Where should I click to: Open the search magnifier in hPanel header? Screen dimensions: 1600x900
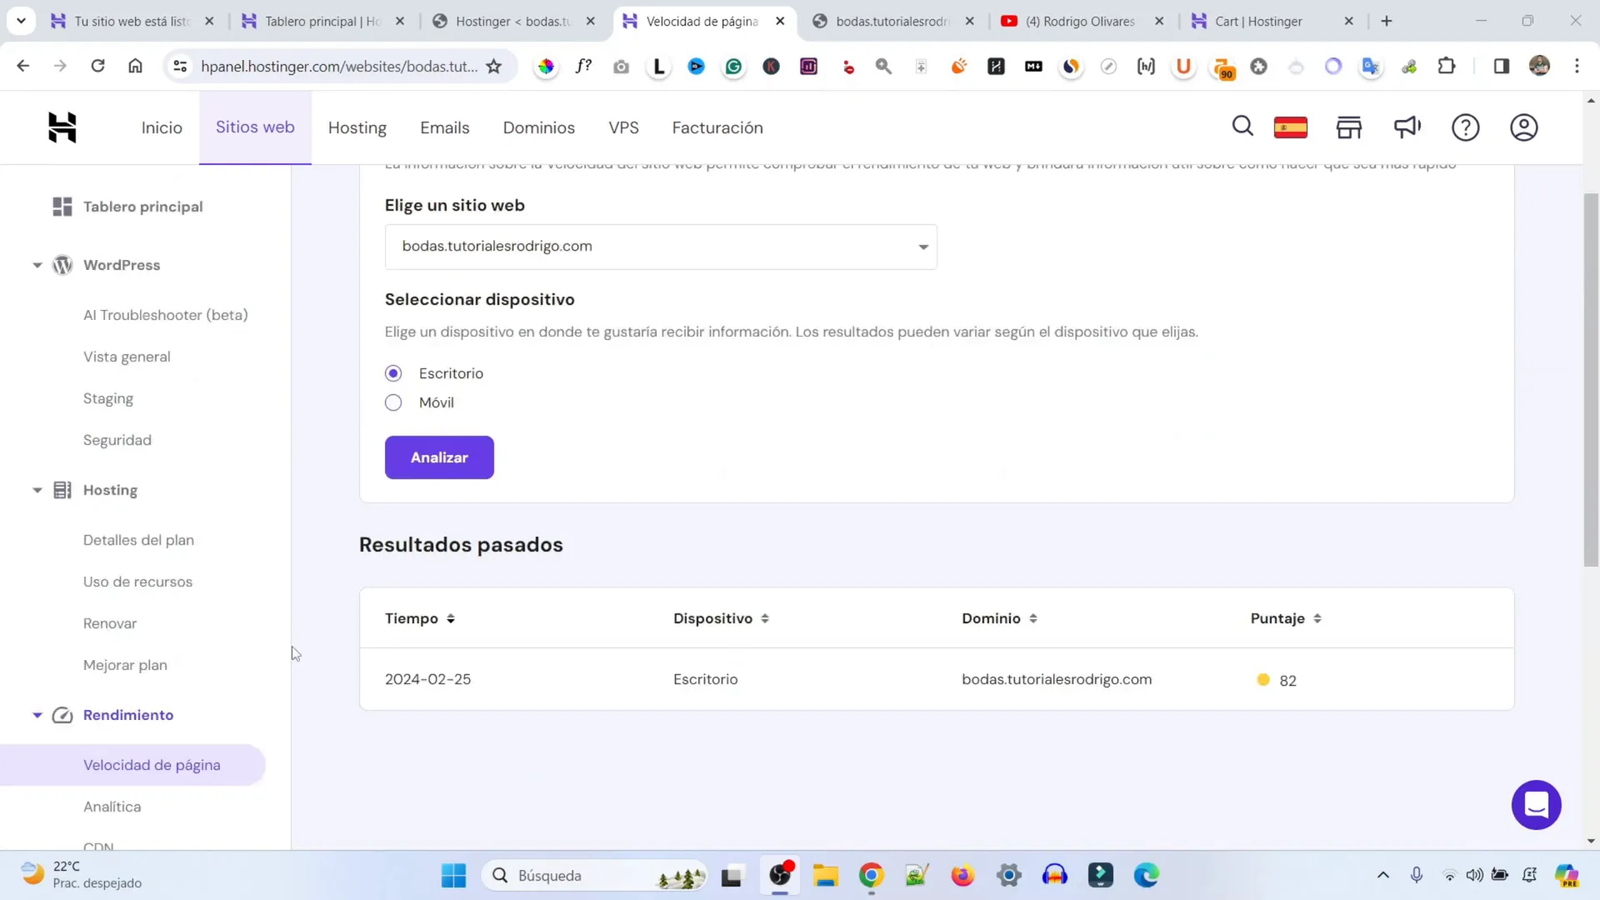click(1242, 127)
